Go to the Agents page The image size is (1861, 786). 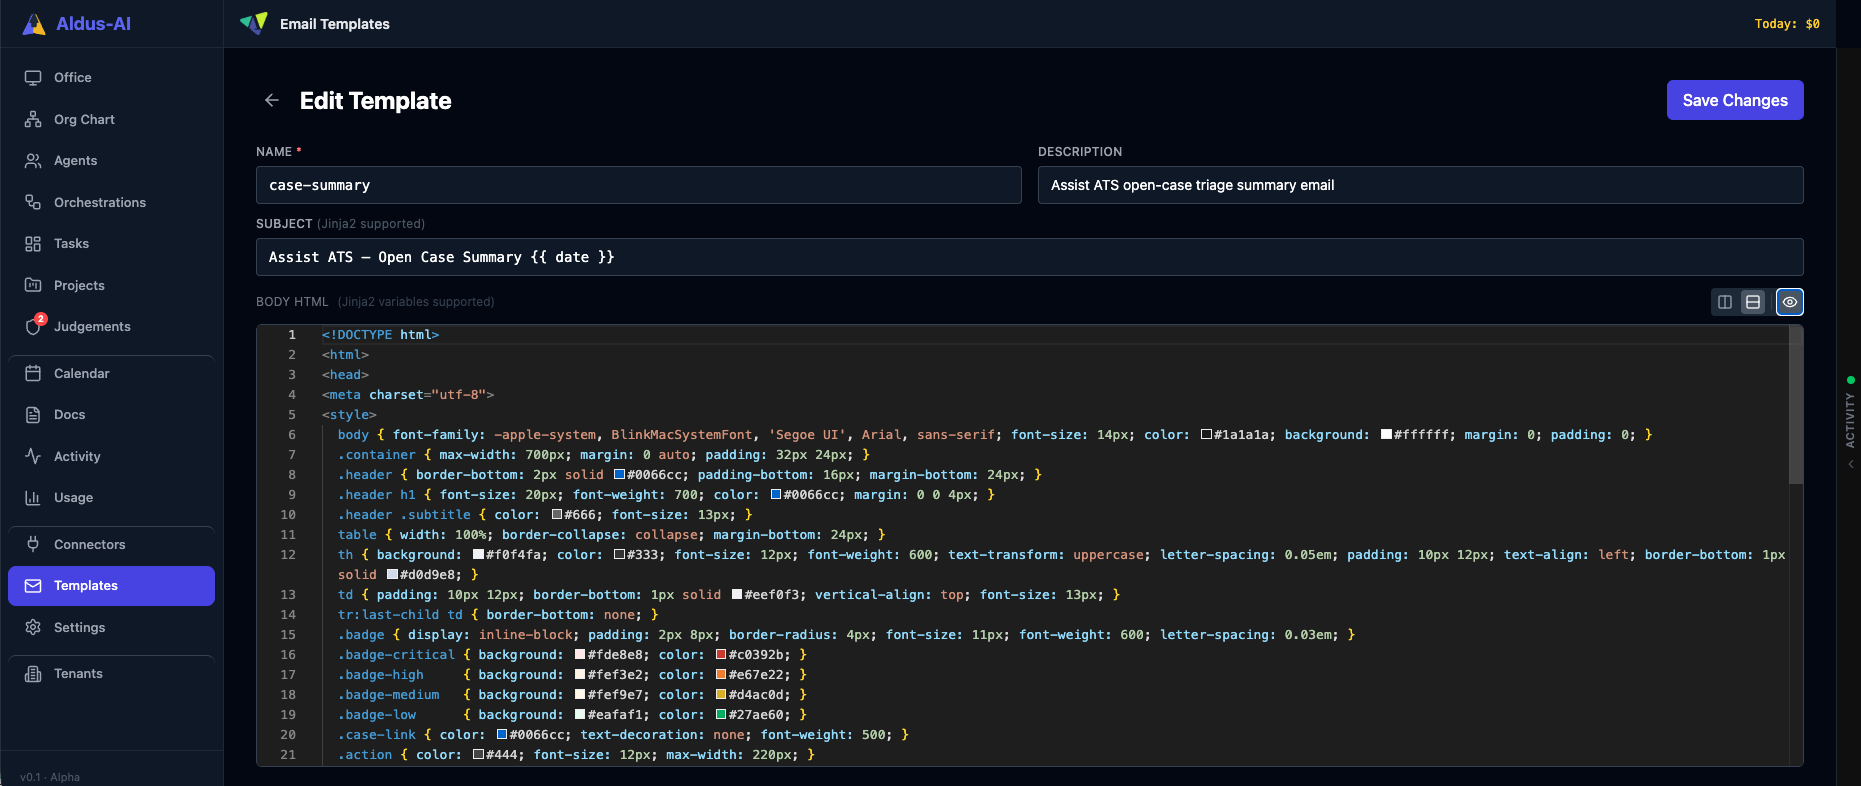click(x=111, y=160)
